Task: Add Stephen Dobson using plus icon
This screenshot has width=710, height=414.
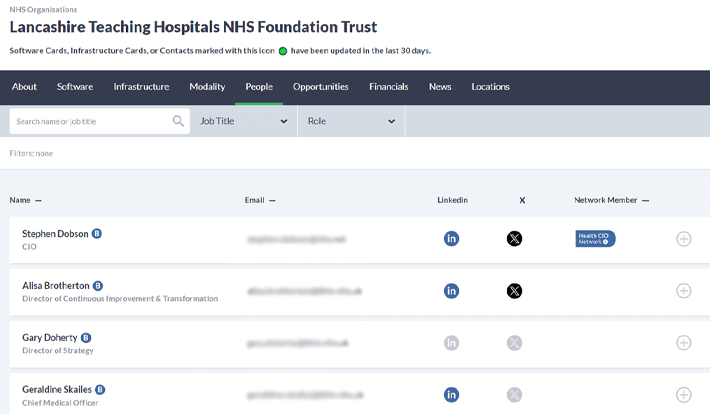Action: (684, 239)
